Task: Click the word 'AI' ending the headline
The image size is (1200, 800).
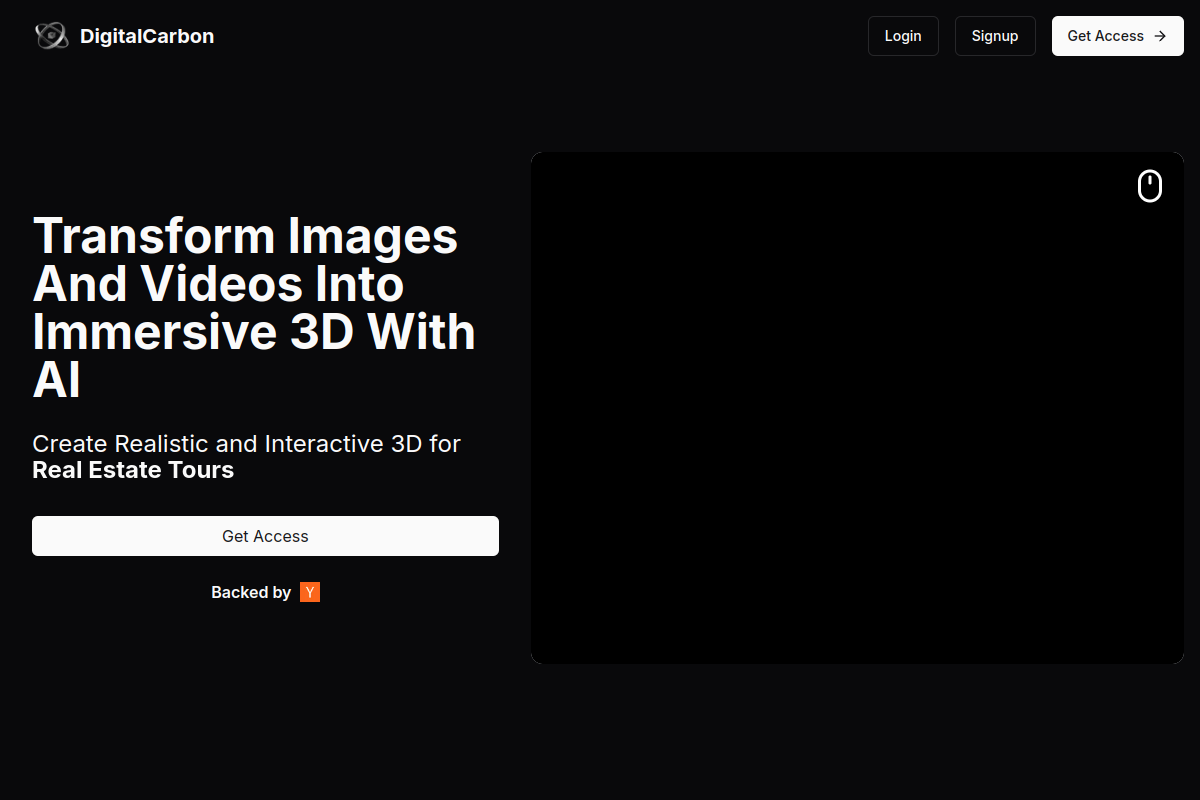Action: coord(56,380)
